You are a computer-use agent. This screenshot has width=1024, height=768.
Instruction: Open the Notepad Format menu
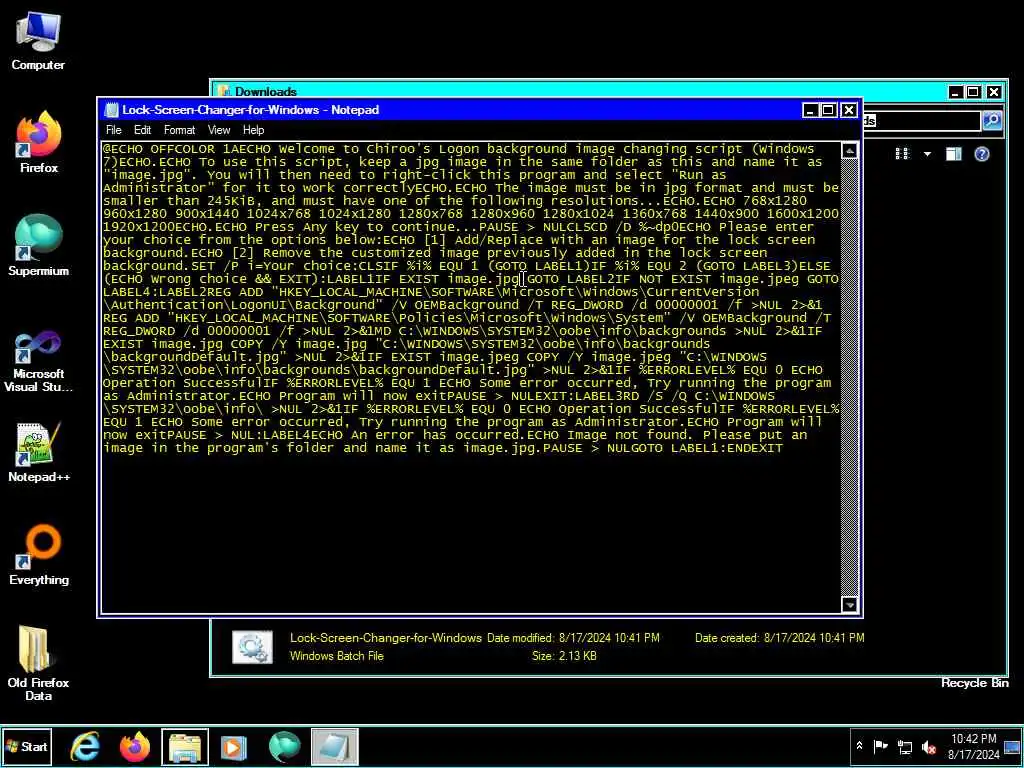179,130
